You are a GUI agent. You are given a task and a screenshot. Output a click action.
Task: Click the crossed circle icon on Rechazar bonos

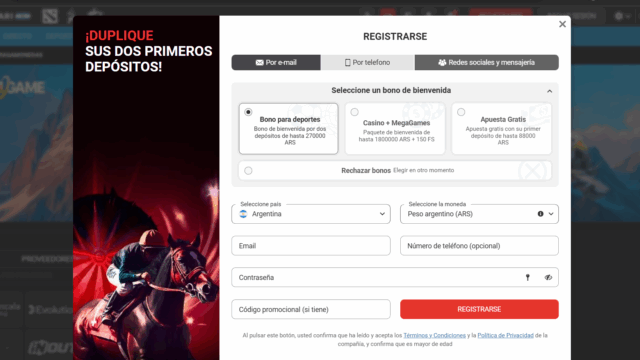tap(532, 171)
